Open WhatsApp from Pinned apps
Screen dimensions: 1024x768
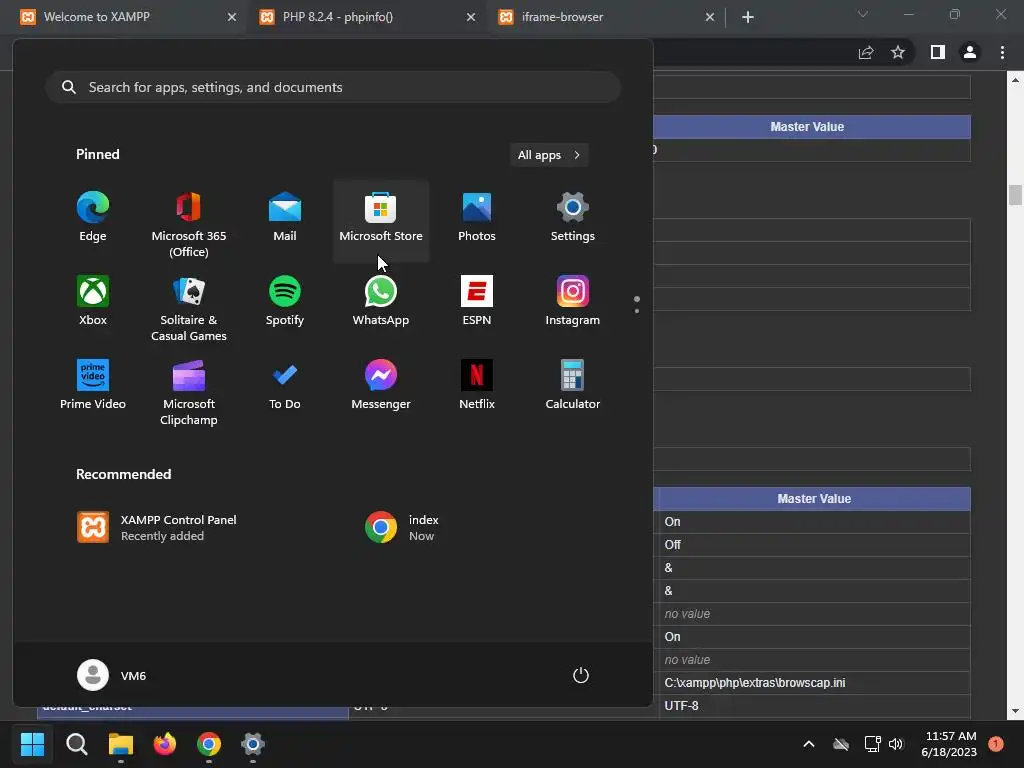[381, 302]
